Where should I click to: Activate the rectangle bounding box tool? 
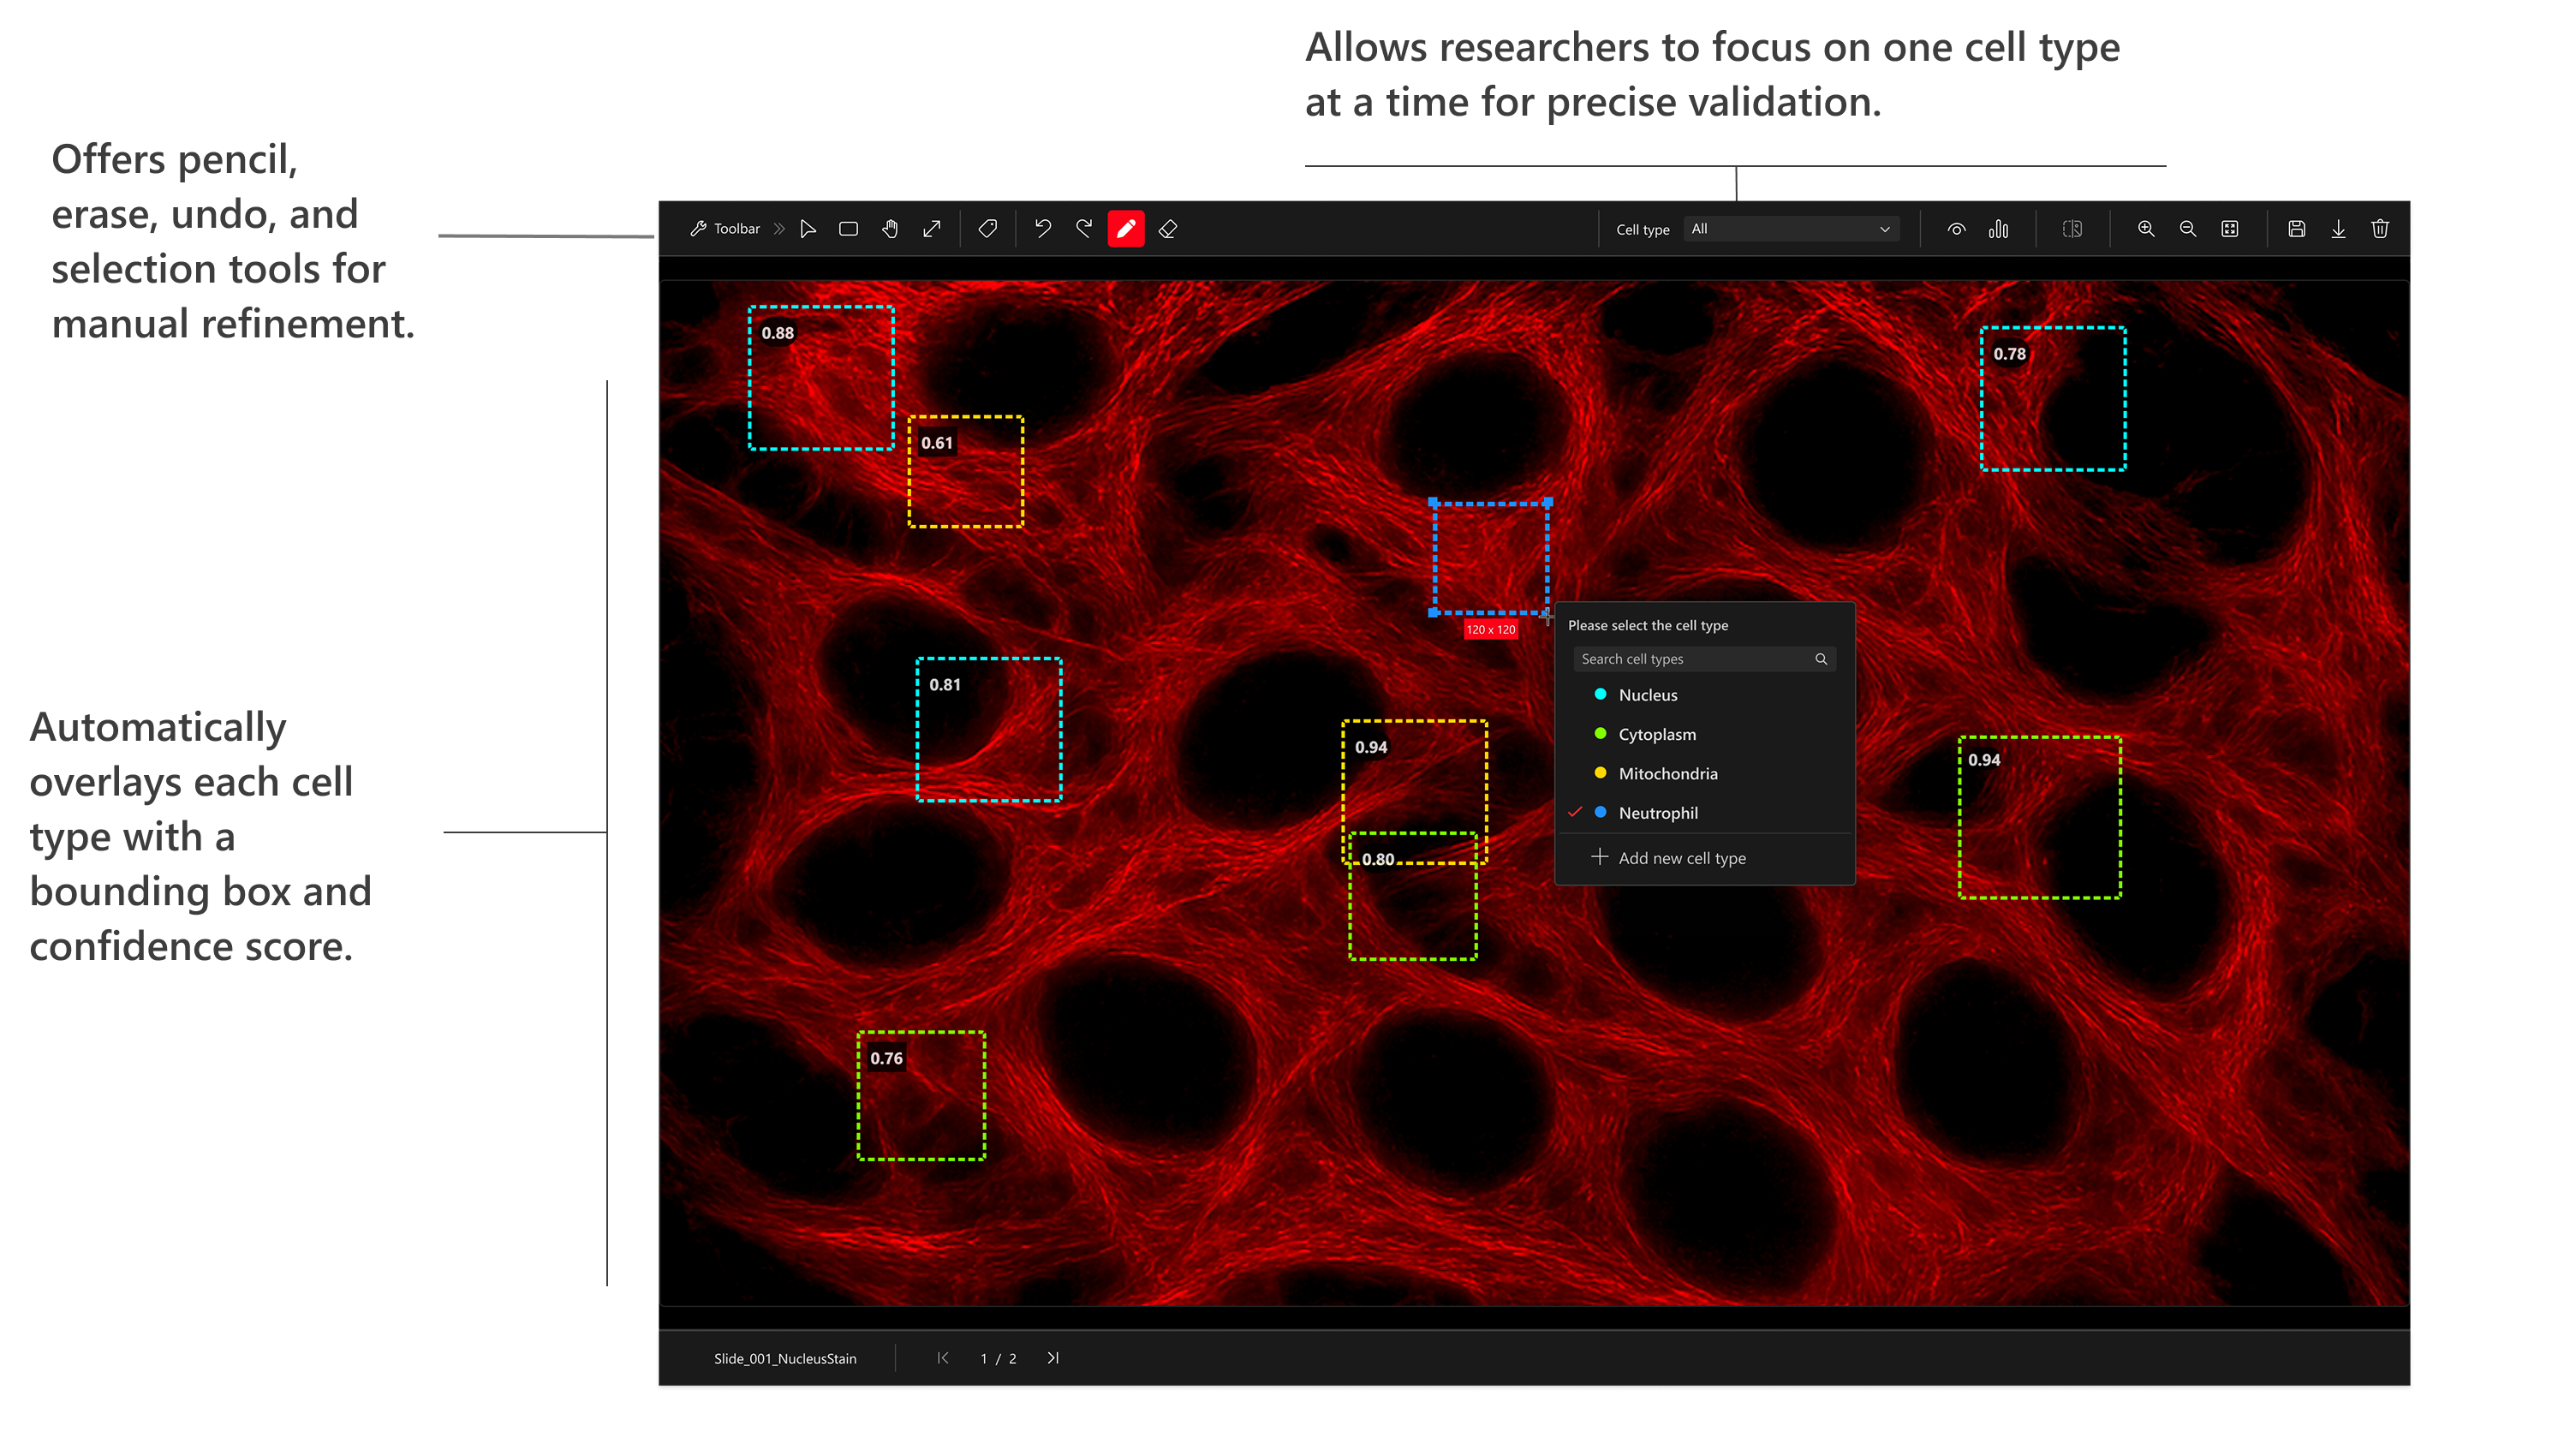[x=849, y=228]
